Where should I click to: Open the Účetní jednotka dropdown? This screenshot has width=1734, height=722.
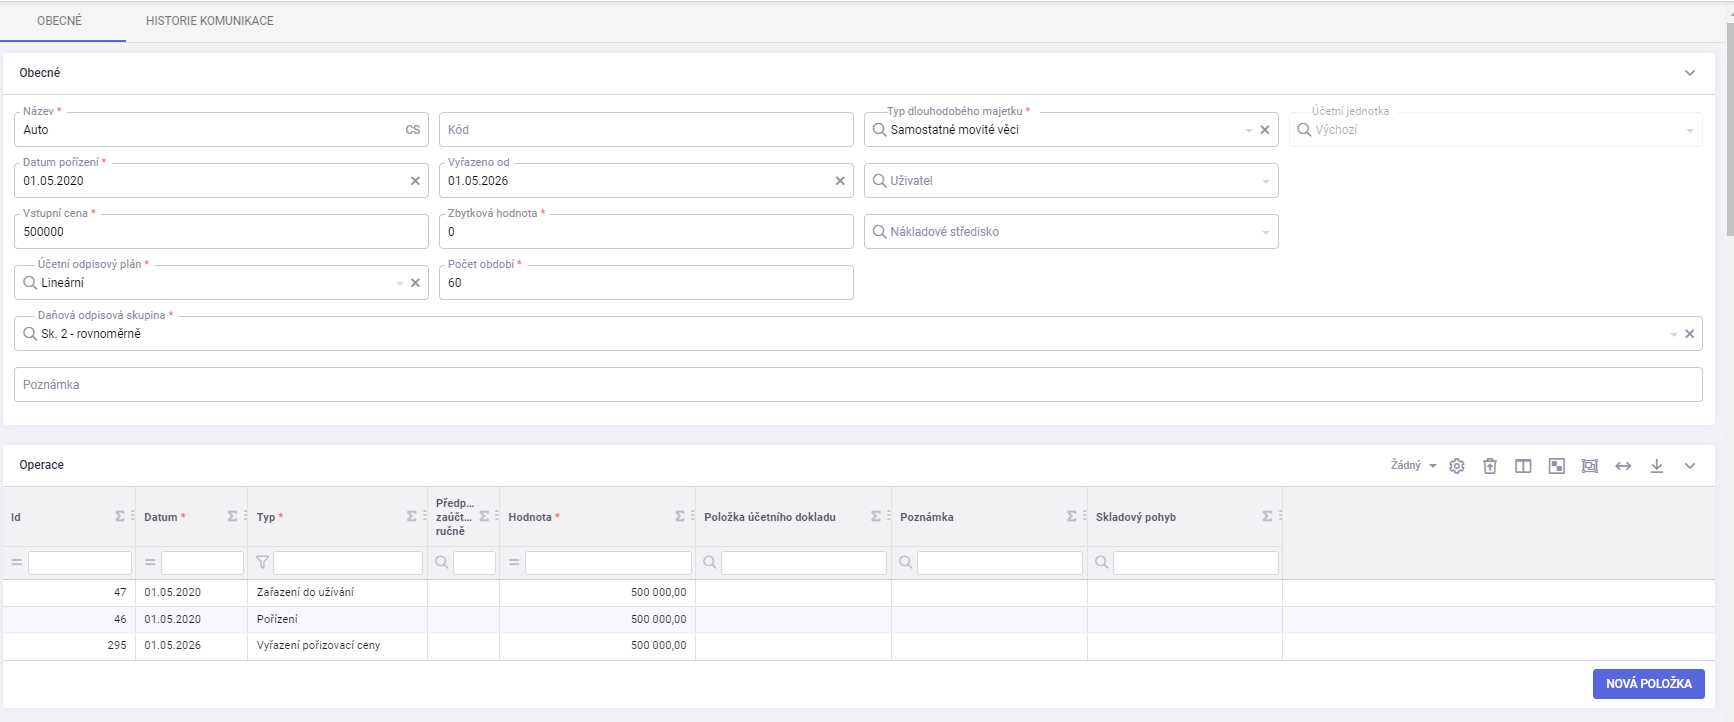point(1690,131)
